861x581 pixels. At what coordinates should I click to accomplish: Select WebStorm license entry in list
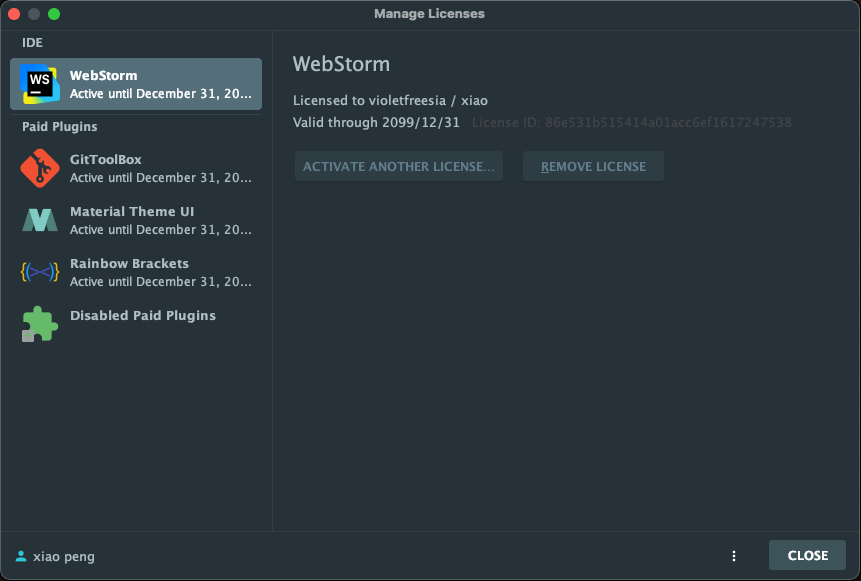click(x=136, y=84)
